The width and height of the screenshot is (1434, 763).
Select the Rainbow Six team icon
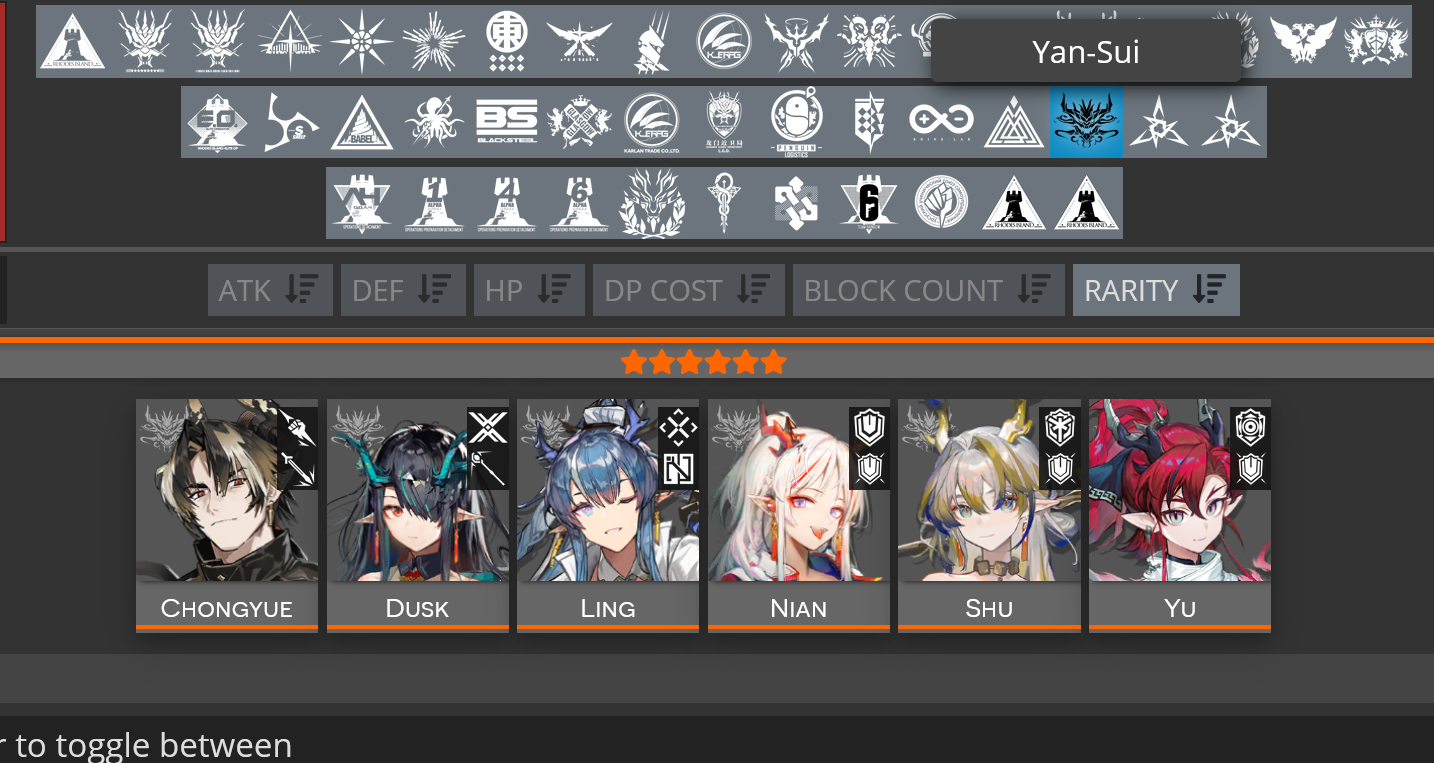(x=869, y=203)
